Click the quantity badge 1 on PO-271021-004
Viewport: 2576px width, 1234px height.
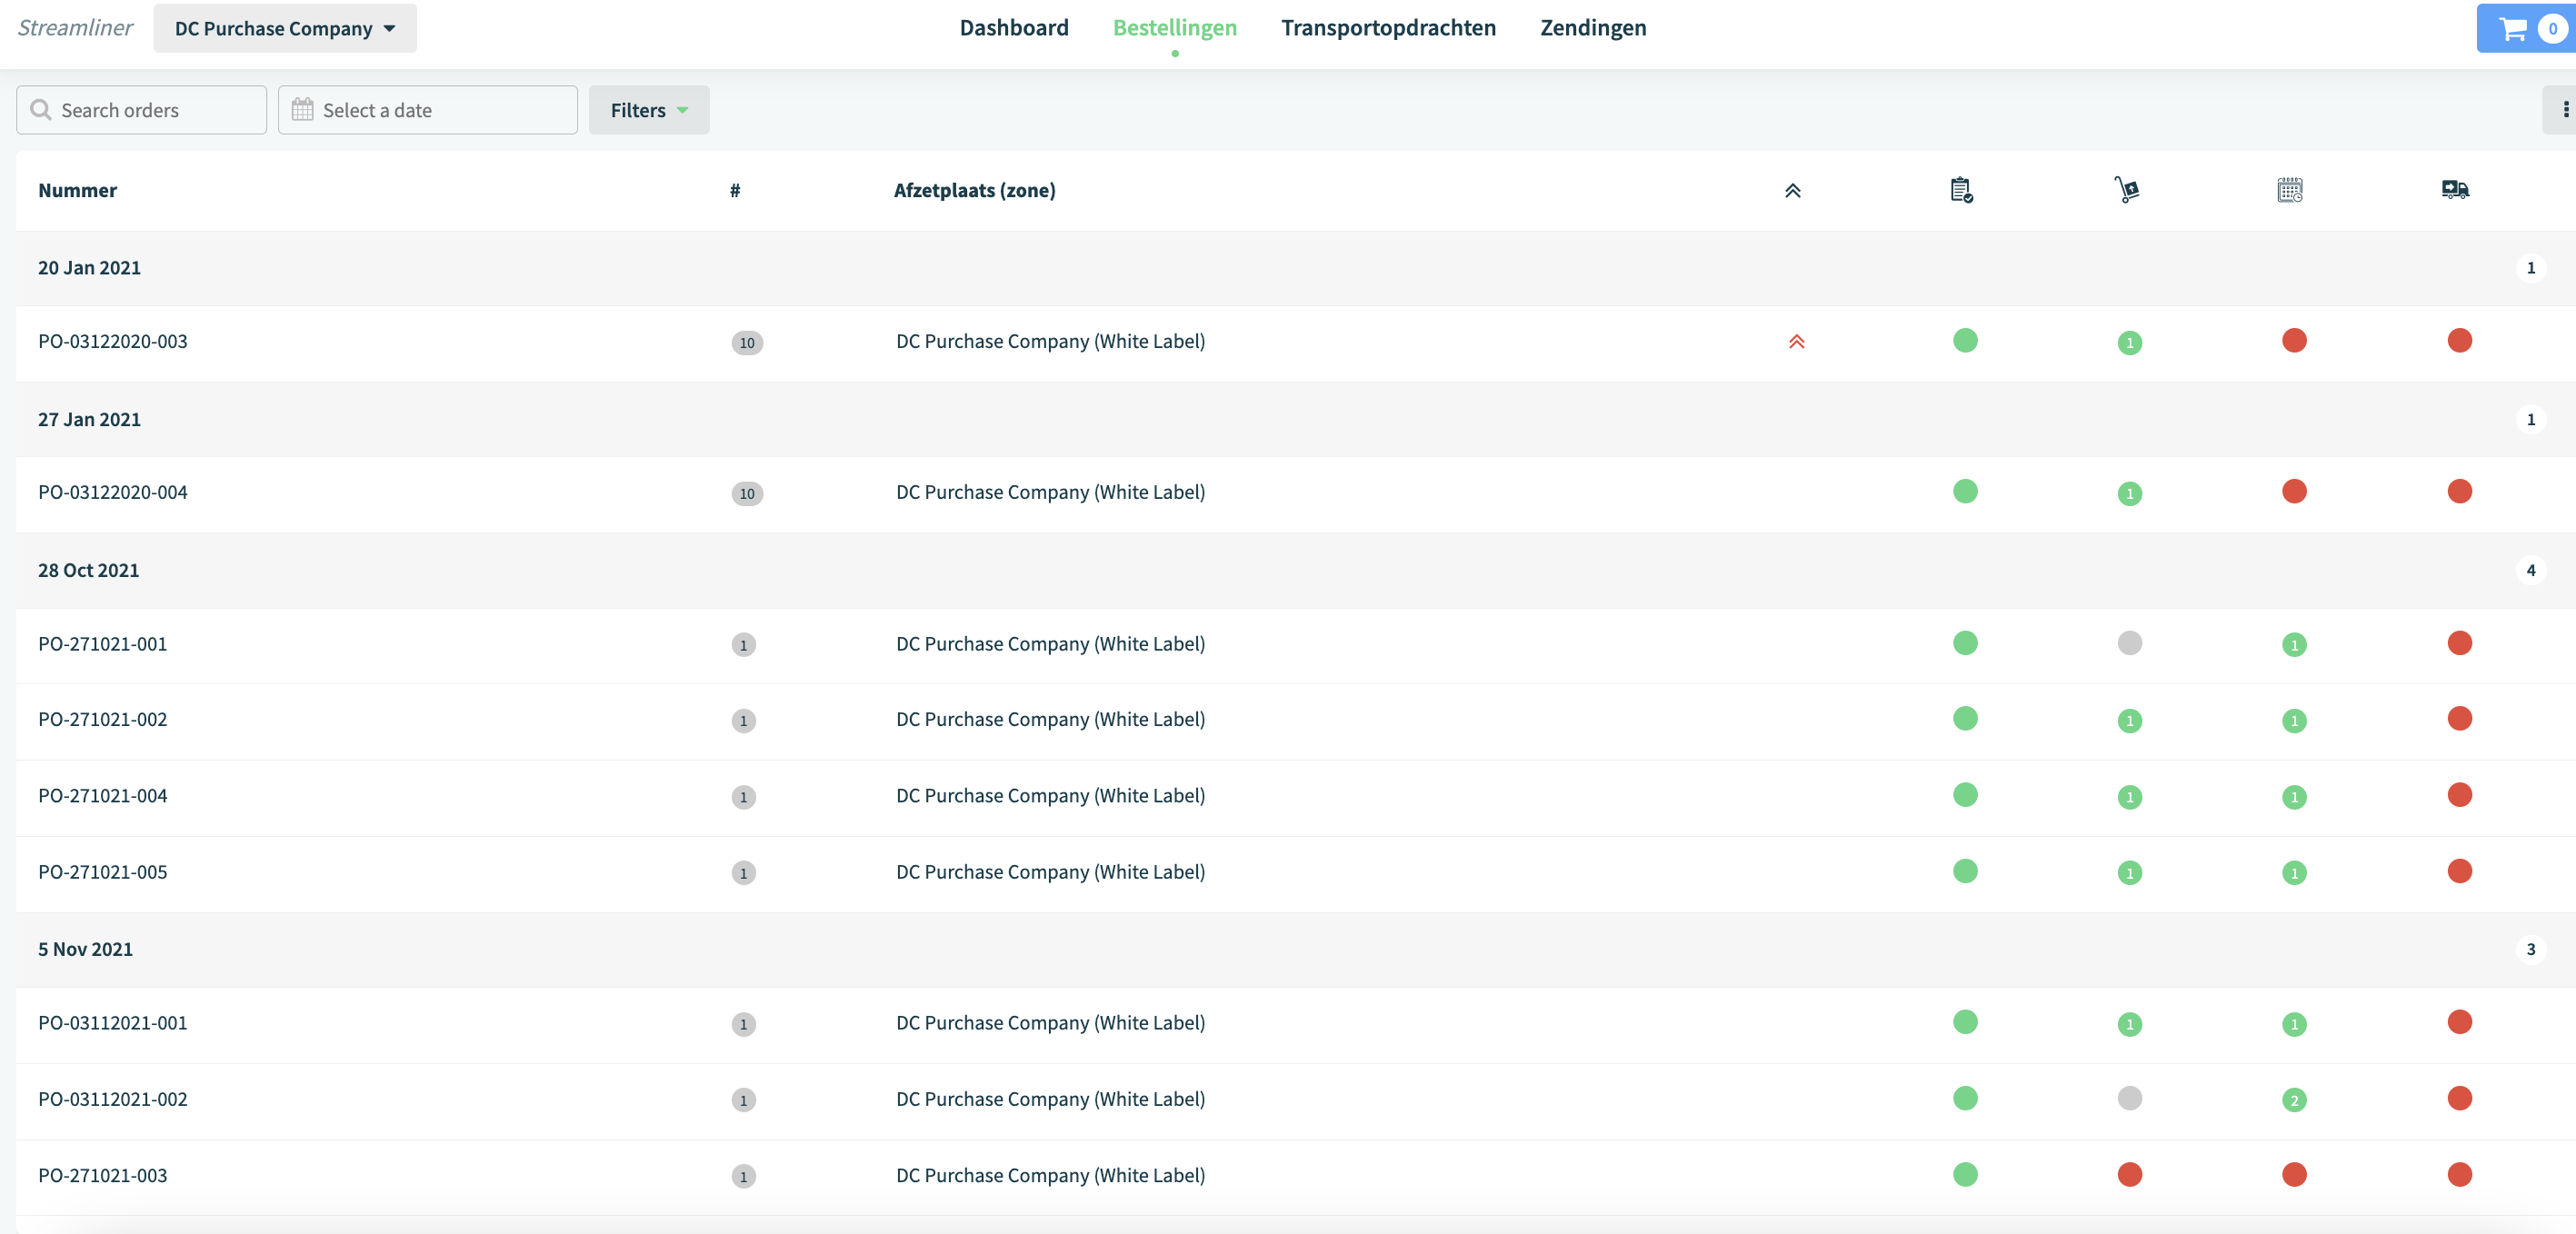743,797
